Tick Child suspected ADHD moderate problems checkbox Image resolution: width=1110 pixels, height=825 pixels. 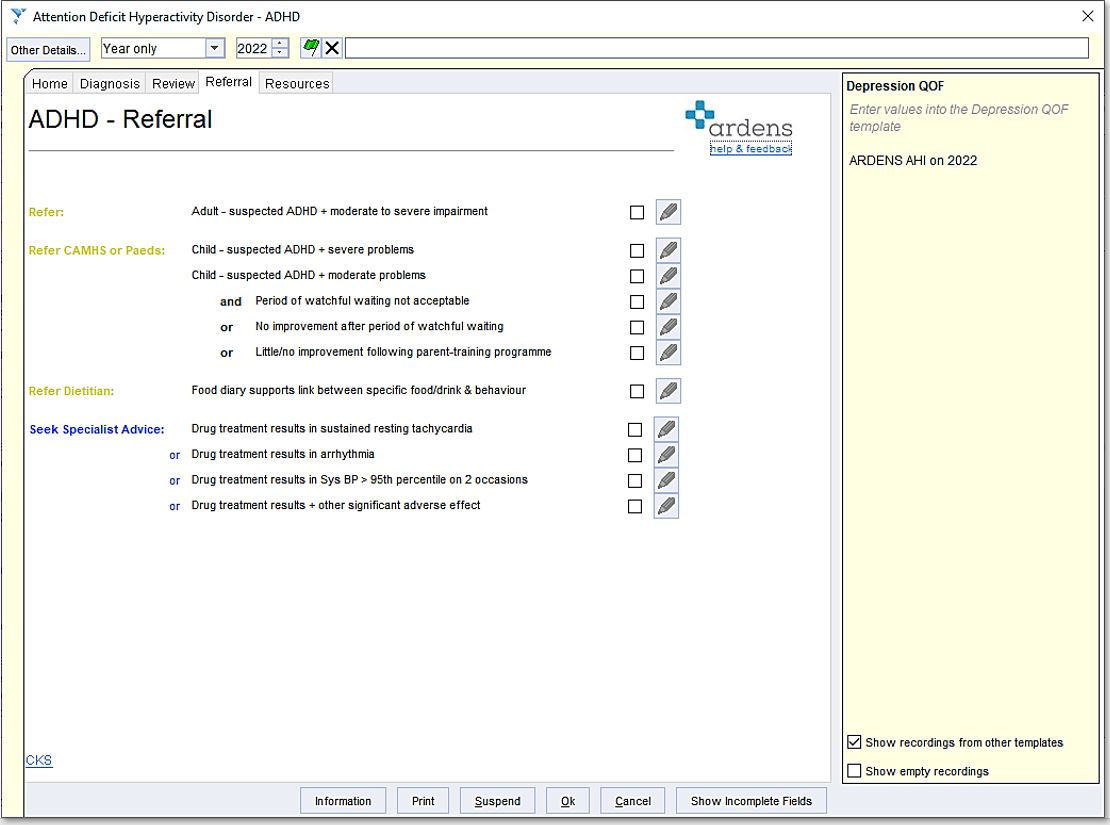point(637,276)
